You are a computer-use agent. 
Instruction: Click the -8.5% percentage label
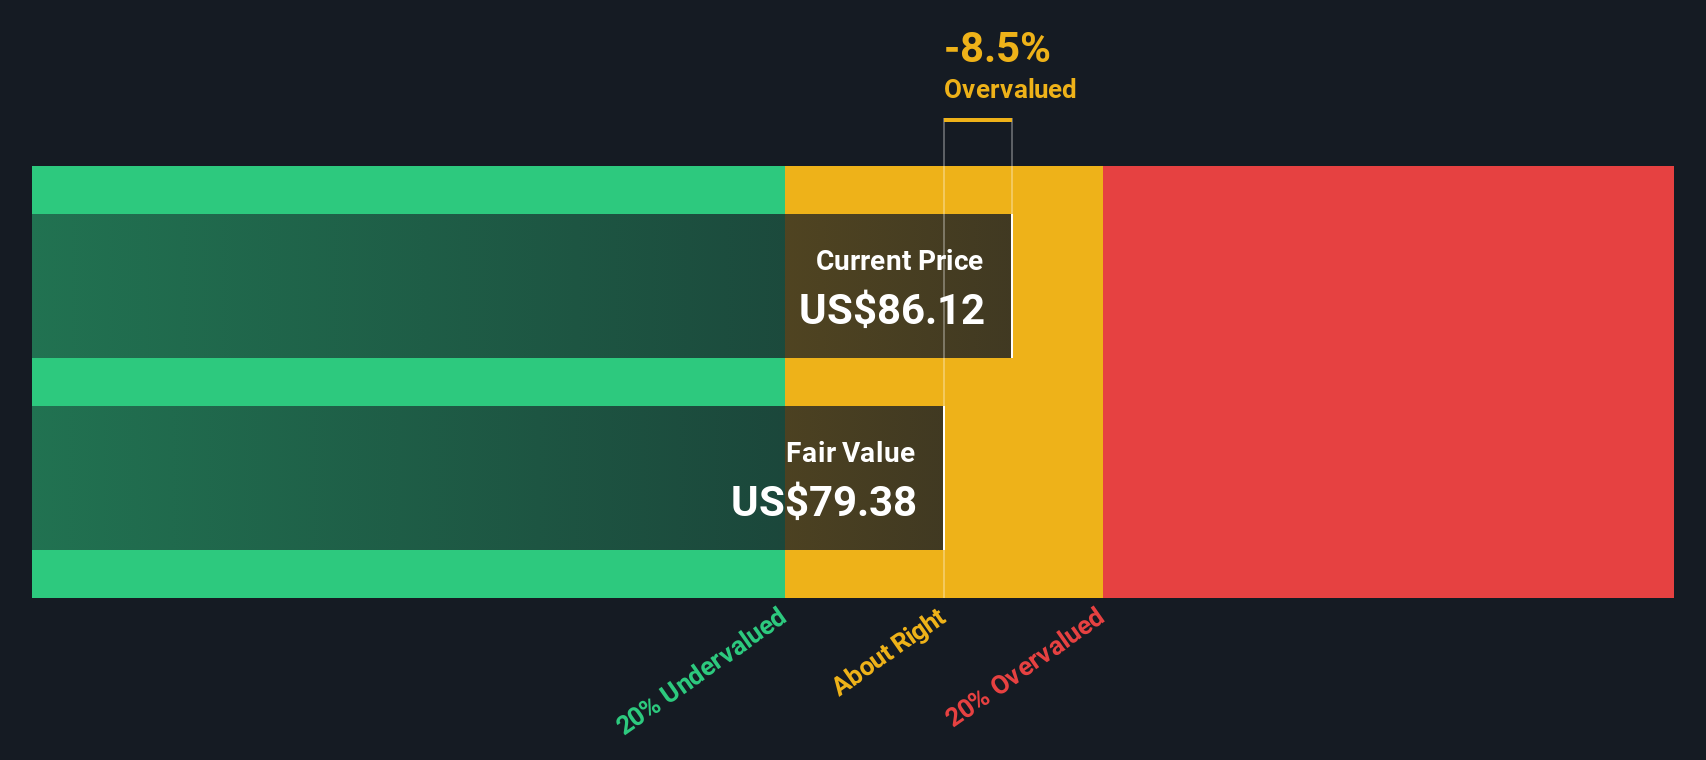point(997,48)
